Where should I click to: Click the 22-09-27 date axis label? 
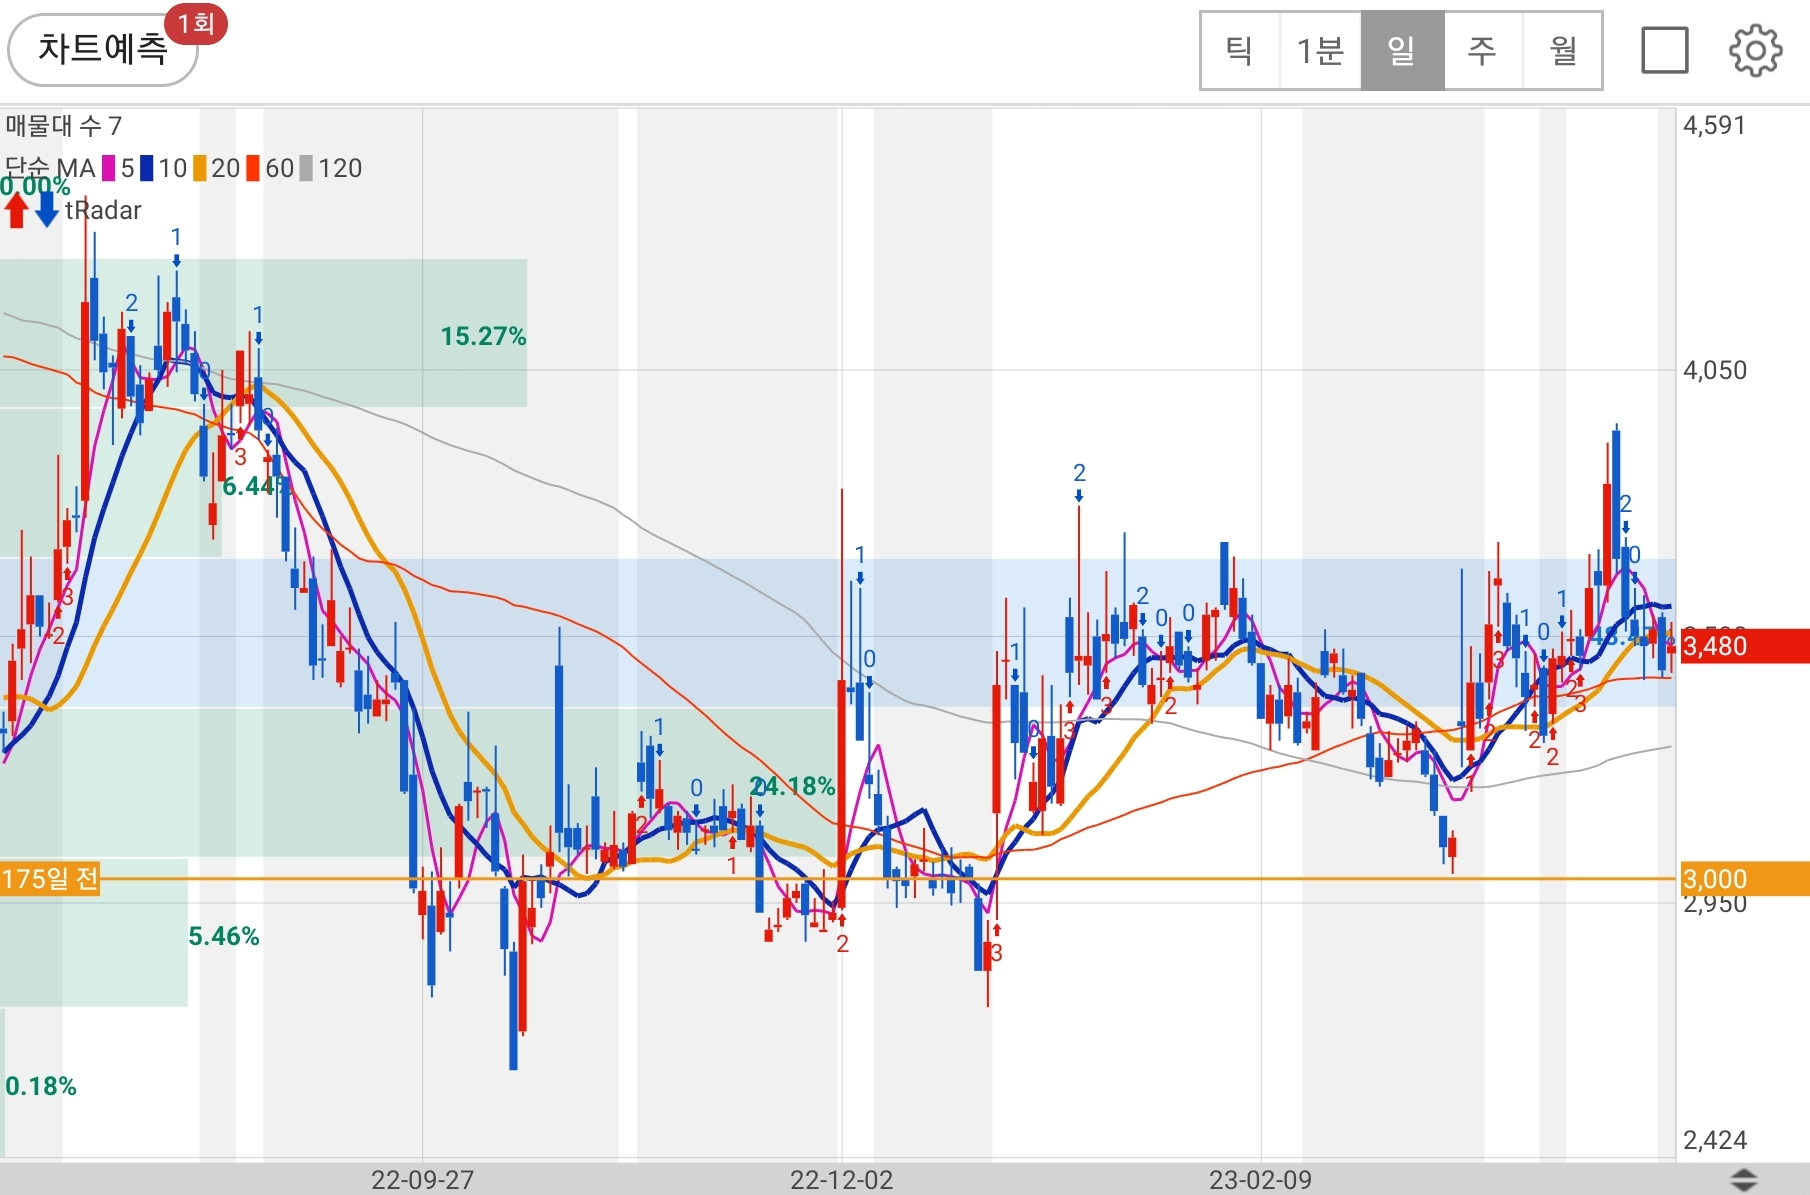pos(422,1180)
